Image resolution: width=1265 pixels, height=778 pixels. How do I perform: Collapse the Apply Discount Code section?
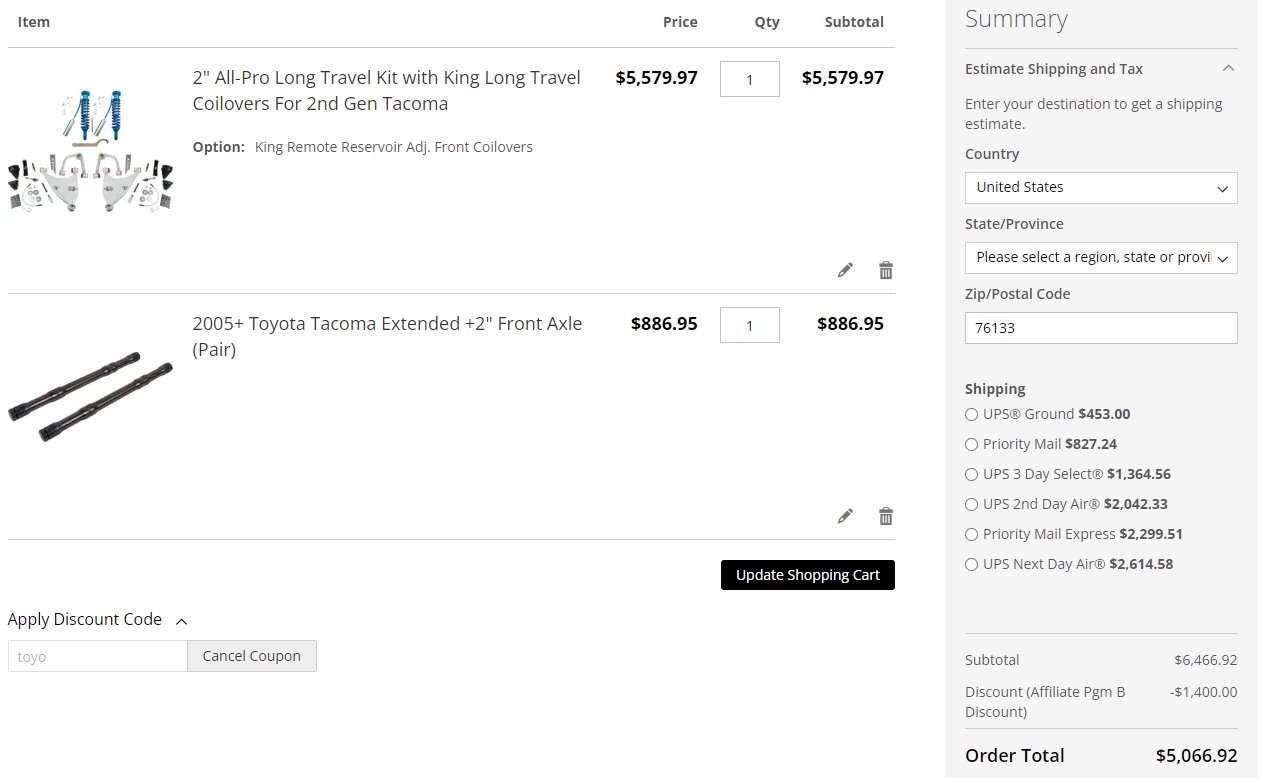pos(181,621)
